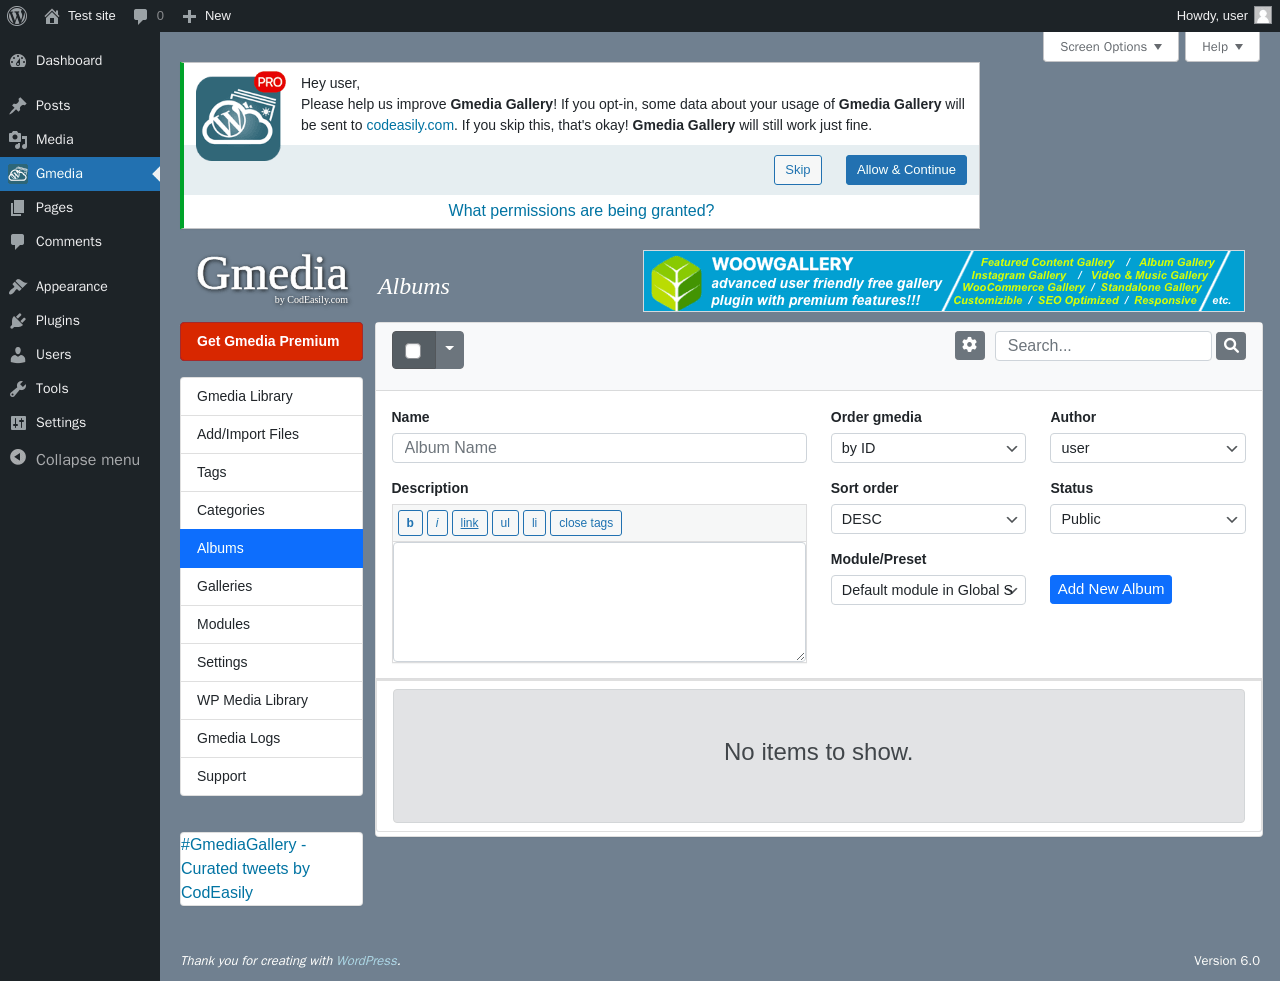This screenshot has width=1280, height=981.
Task: Click into the Description textarea
Action: tap(599, 602)
